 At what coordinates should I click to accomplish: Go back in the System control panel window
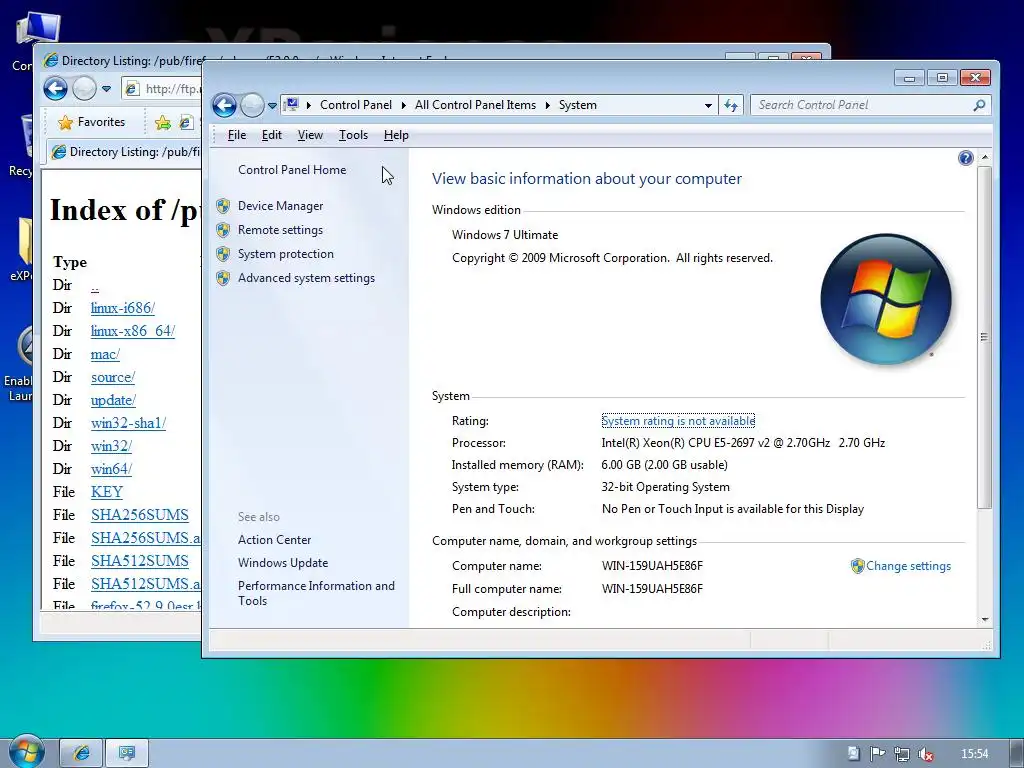coord(224,105)
